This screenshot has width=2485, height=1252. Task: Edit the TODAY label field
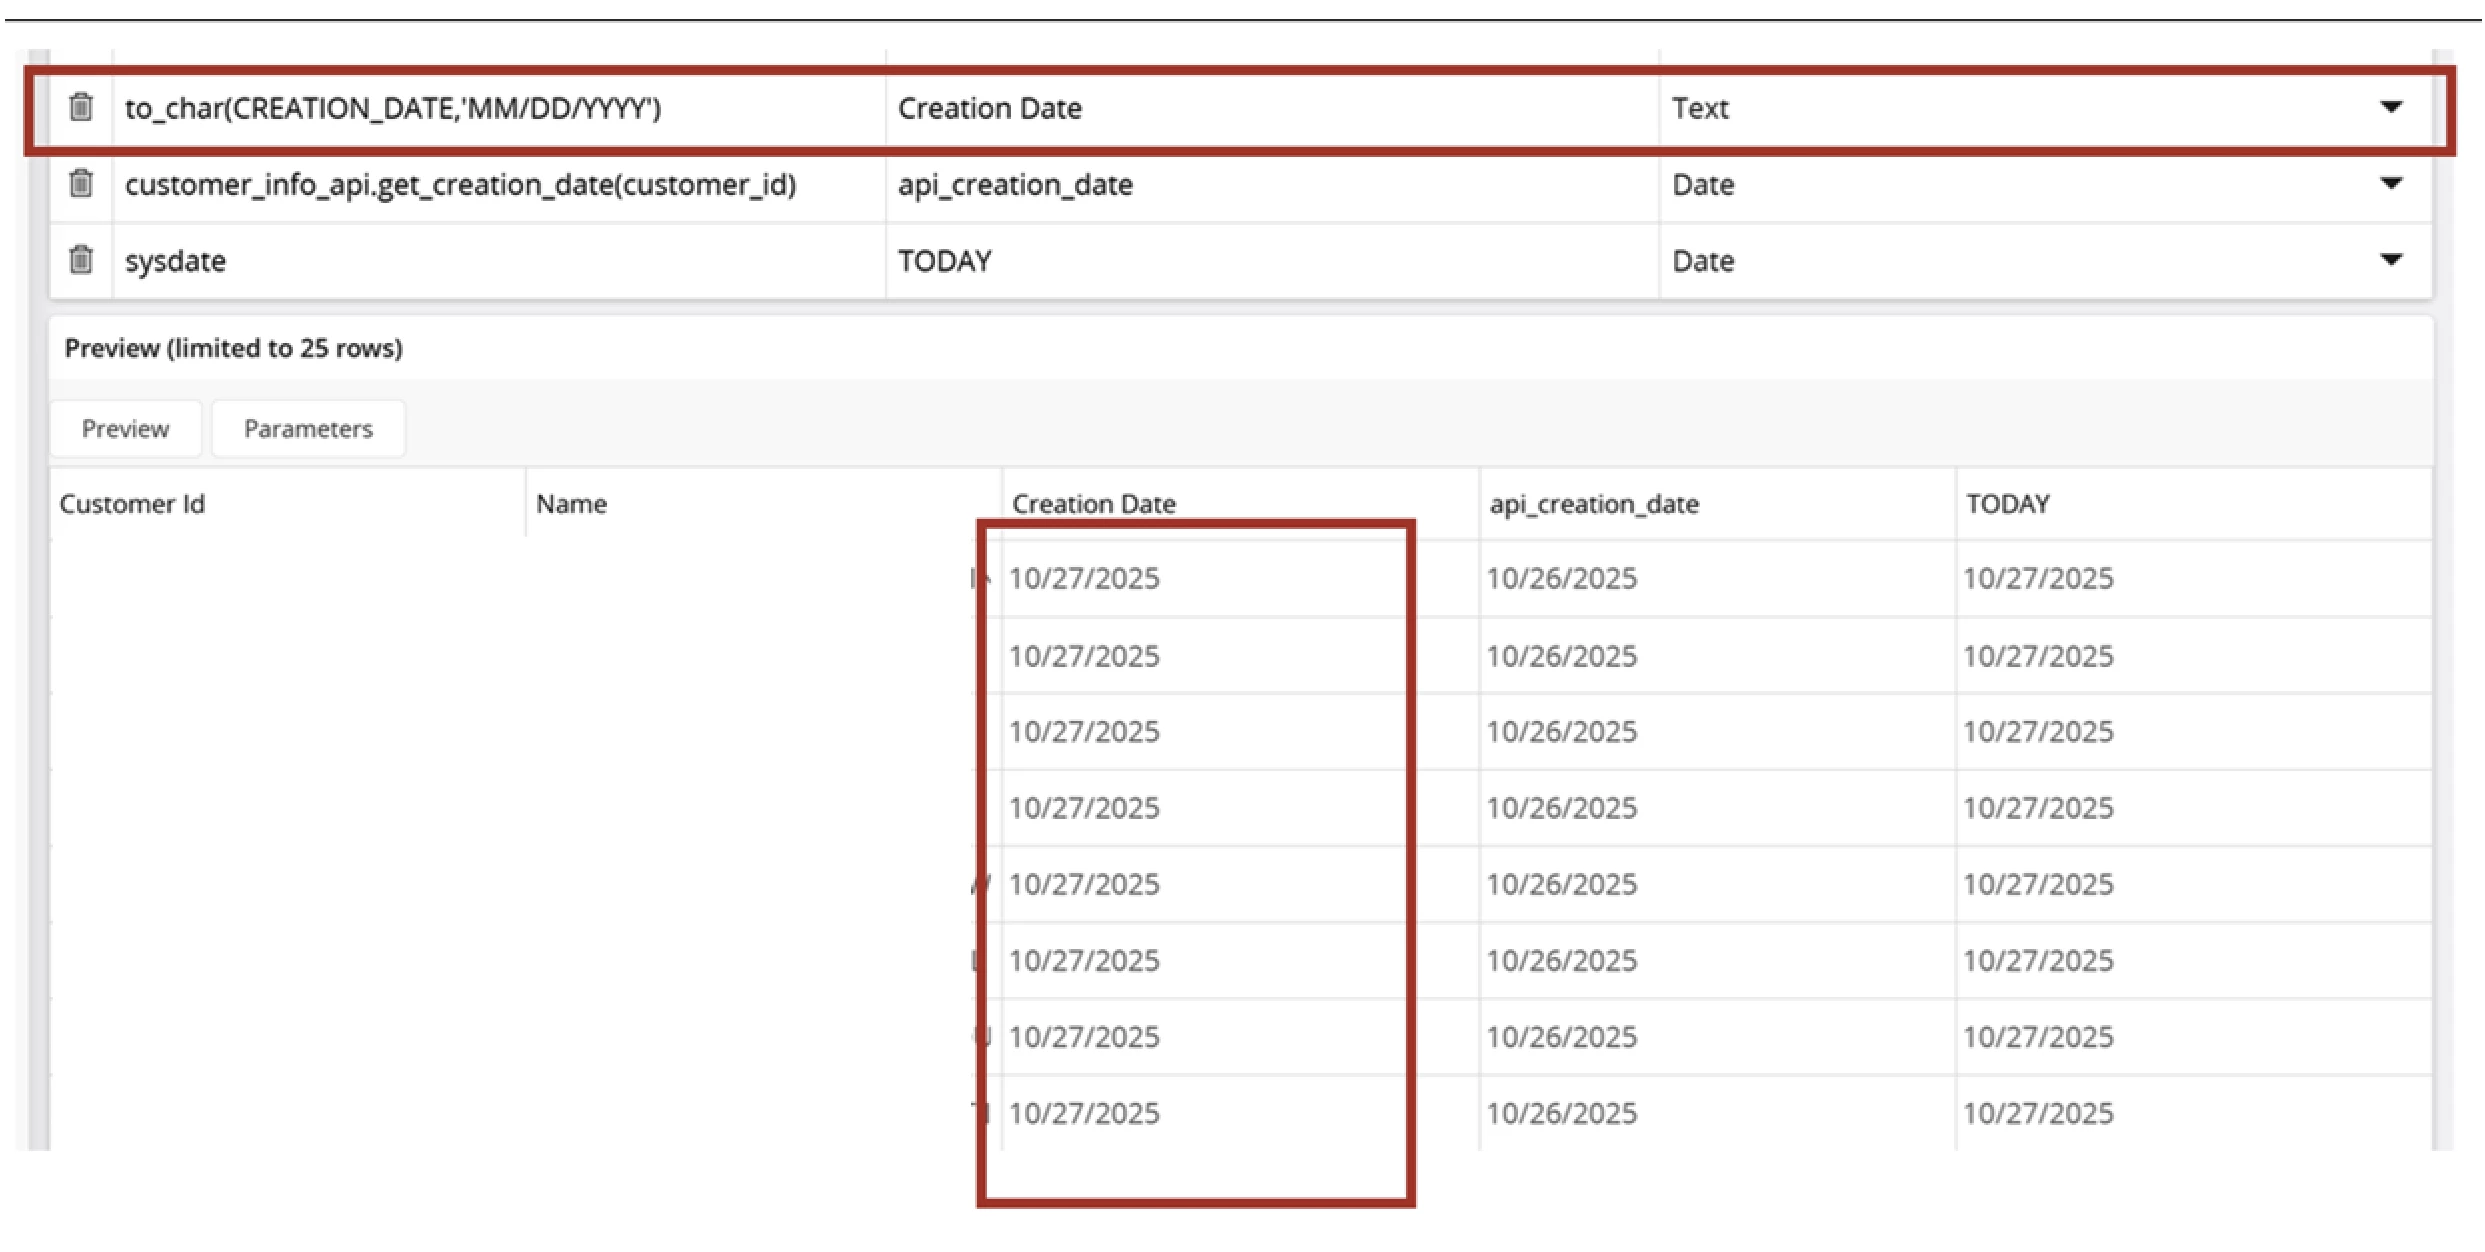(x=944, y=261)
